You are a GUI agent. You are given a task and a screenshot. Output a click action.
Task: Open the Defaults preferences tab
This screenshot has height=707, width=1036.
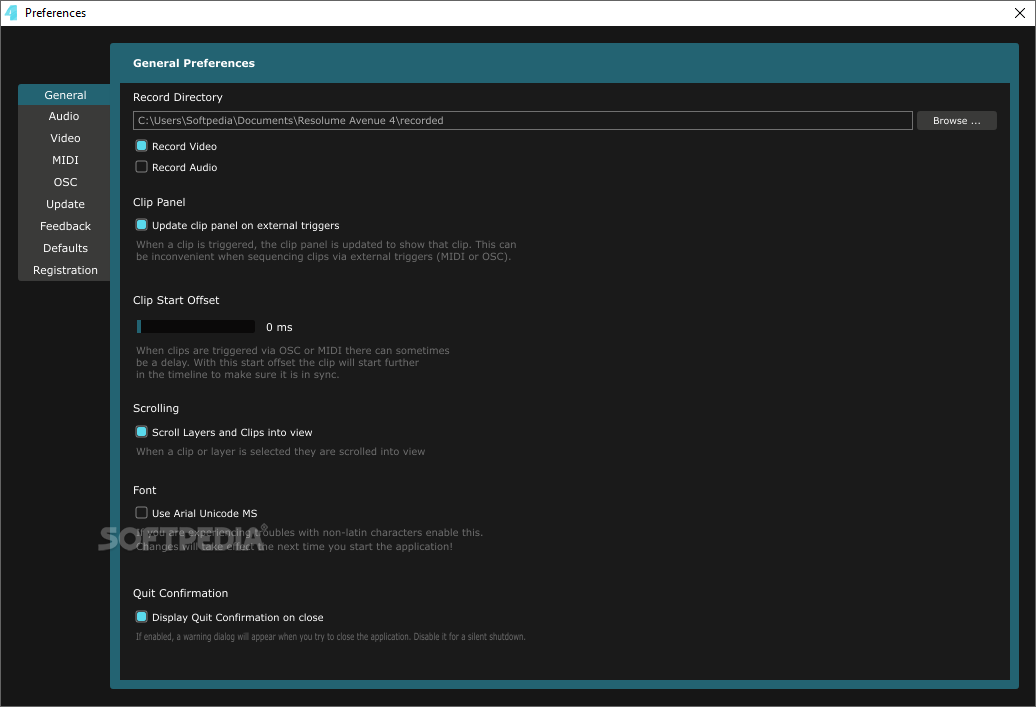[x=65, y=248]
